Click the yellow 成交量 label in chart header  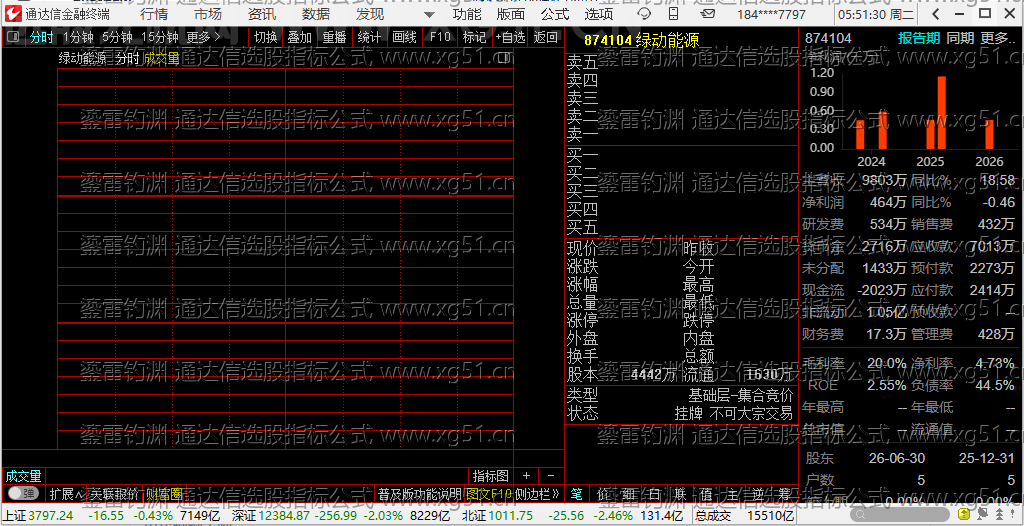(161, 58)
